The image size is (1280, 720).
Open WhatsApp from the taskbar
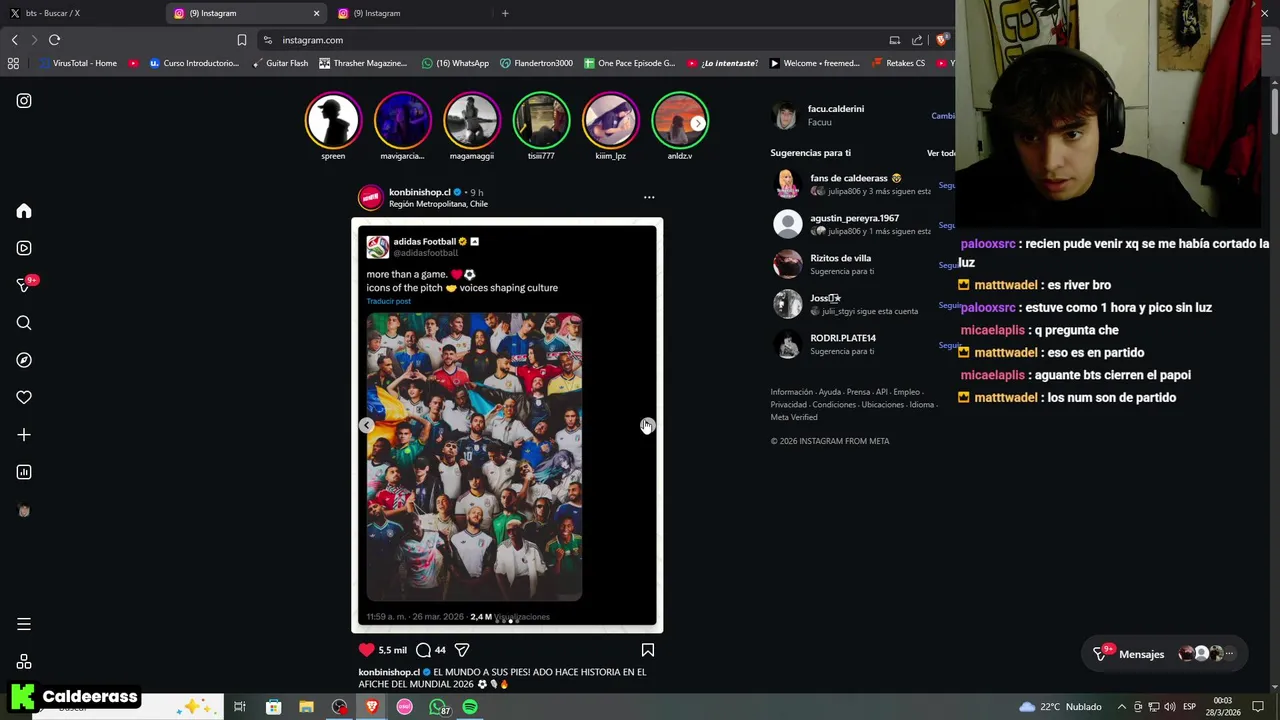[438, 707]
